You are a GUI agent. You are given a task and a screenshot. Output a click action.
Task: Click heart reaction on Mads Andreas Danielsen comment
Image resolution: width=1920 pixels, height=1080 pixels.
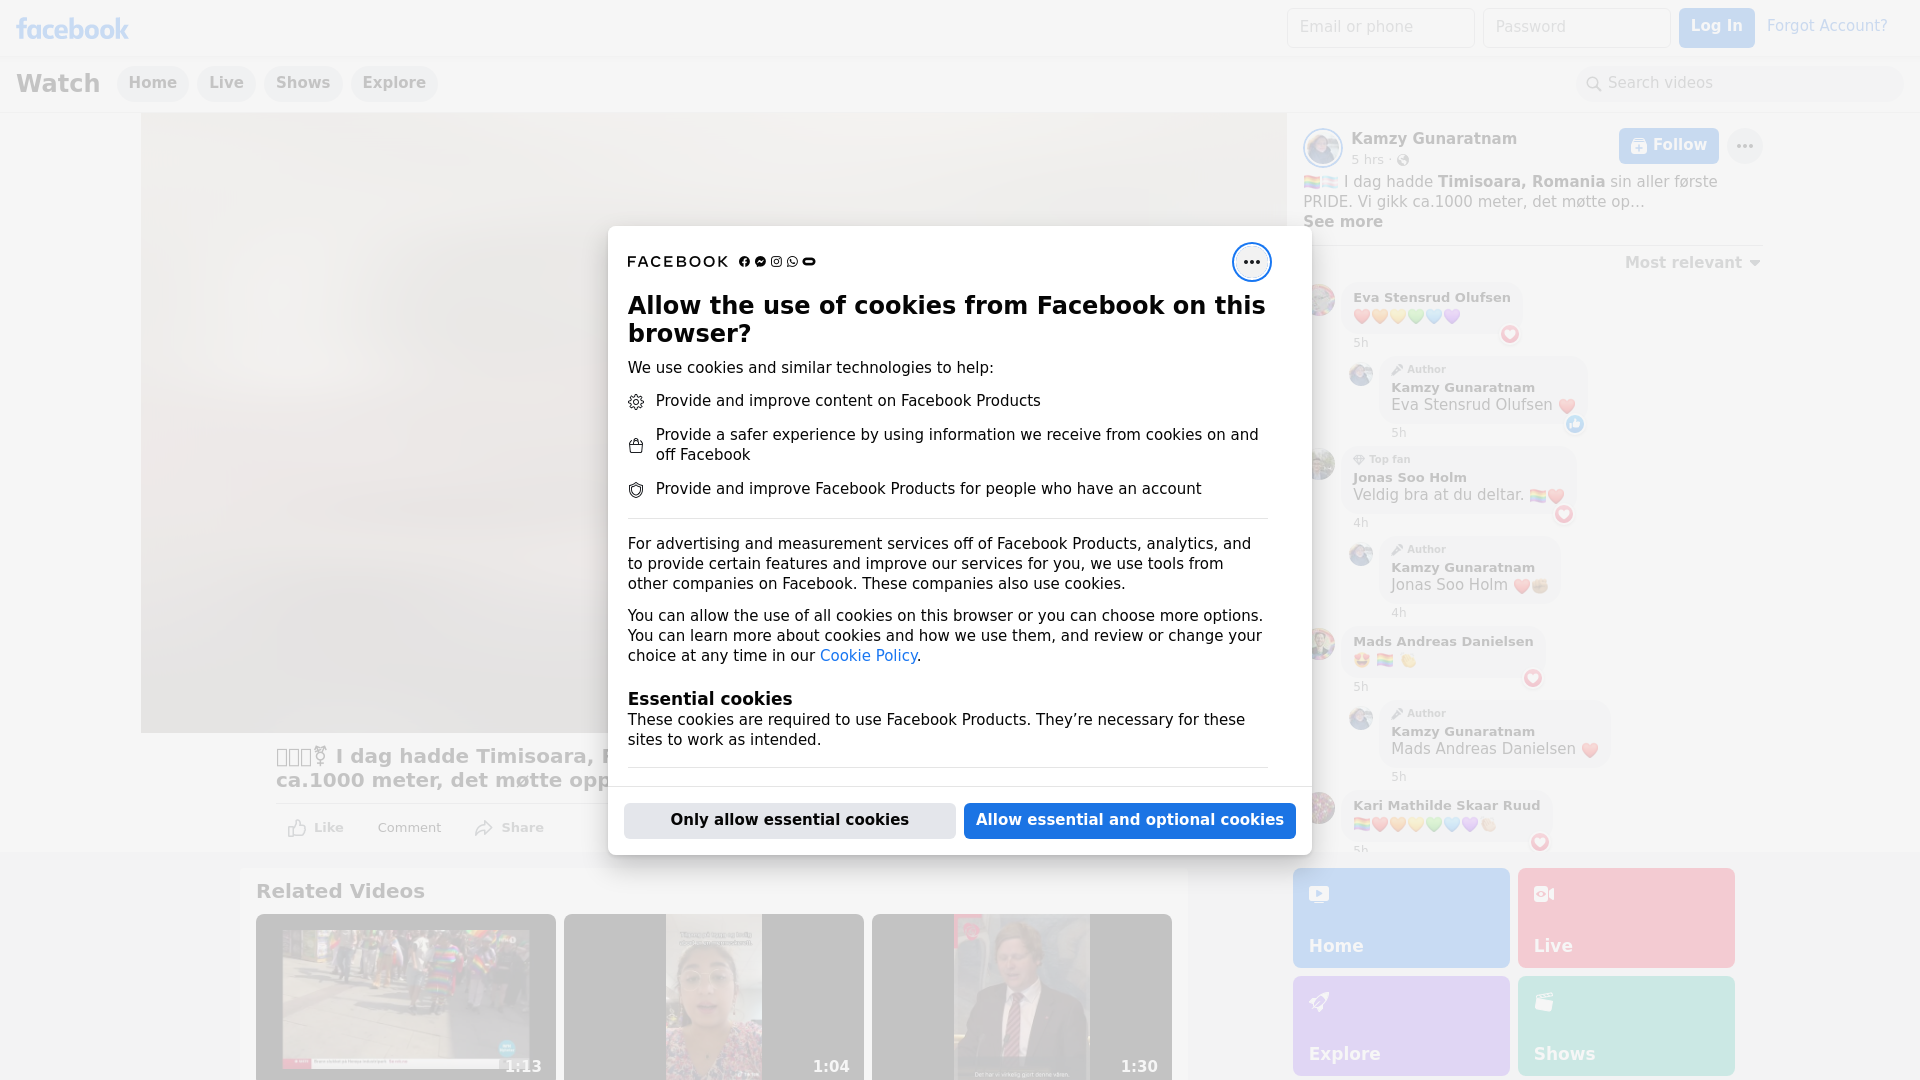[x=1532, y=678]
